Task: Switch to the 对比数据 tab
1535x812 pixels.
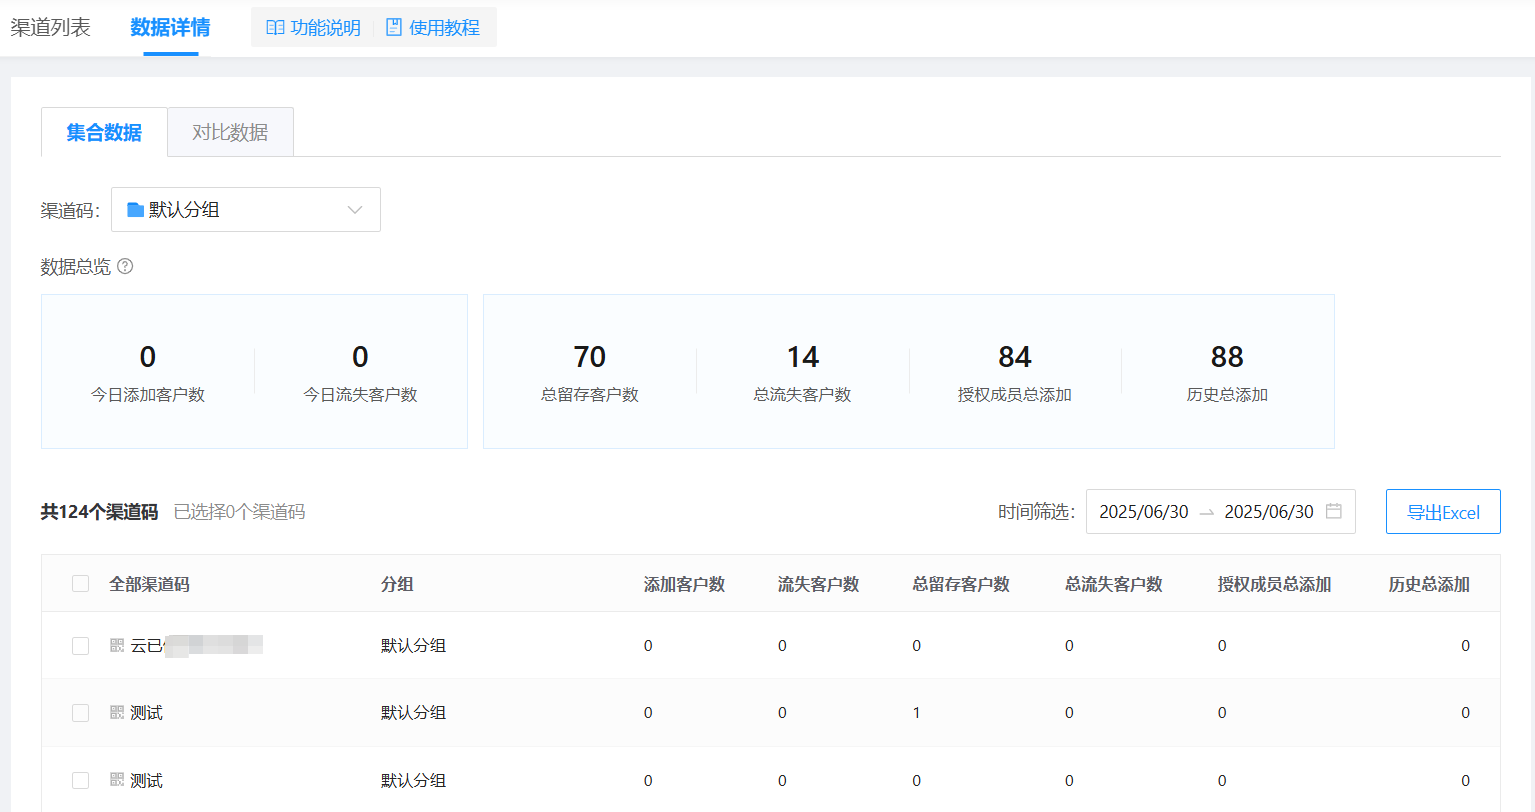Action: pyautogui.click(x=230, y=132)
